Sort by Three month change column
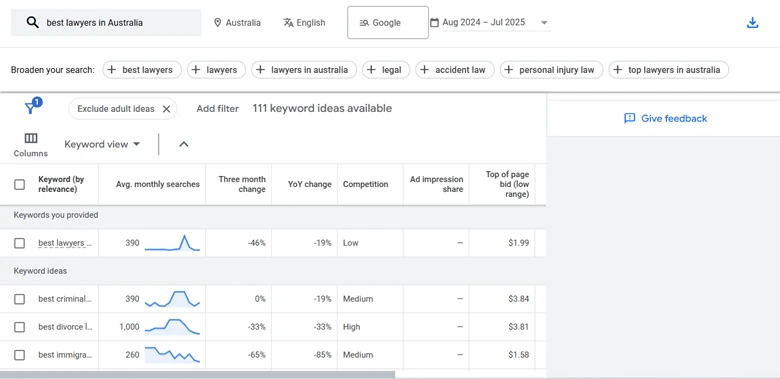Screen dimensions: 780x379 click(x=242, y=184)
